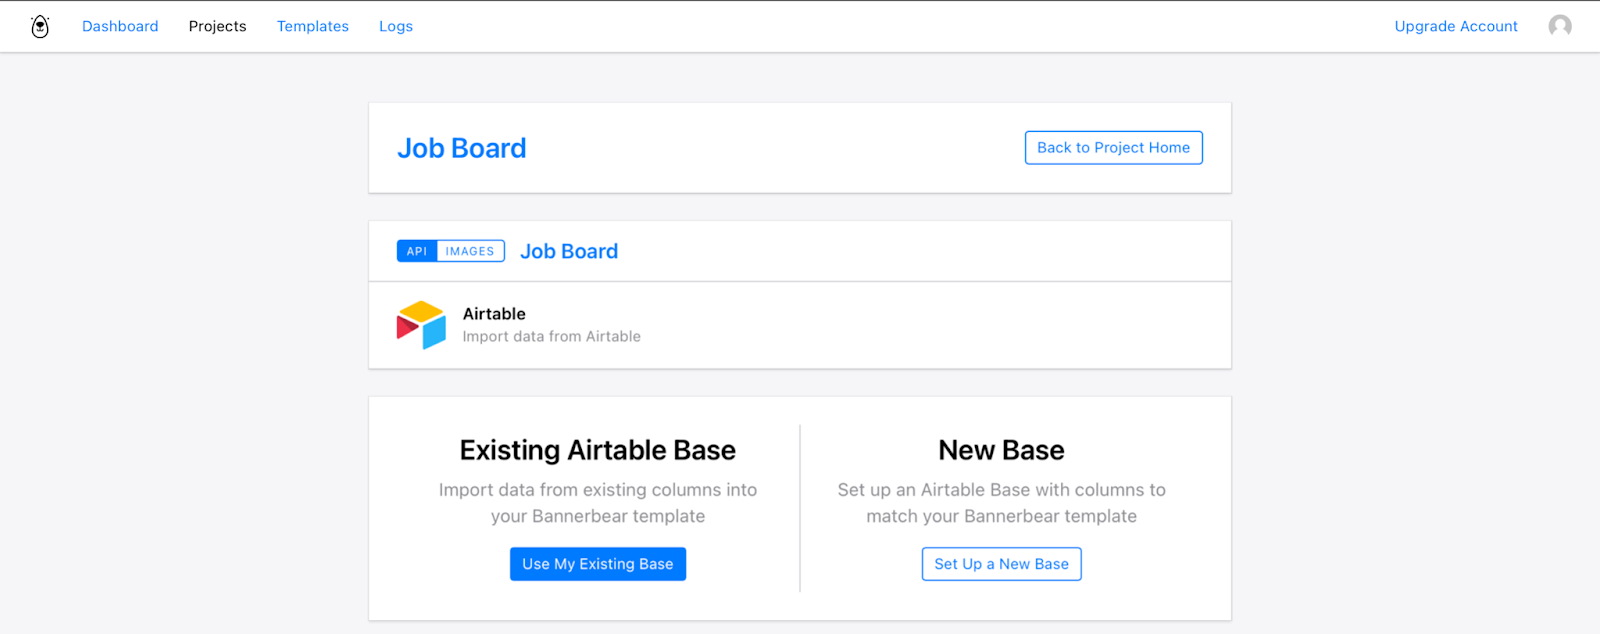
Task: Go to the Dashboard page
Action: 120,26
